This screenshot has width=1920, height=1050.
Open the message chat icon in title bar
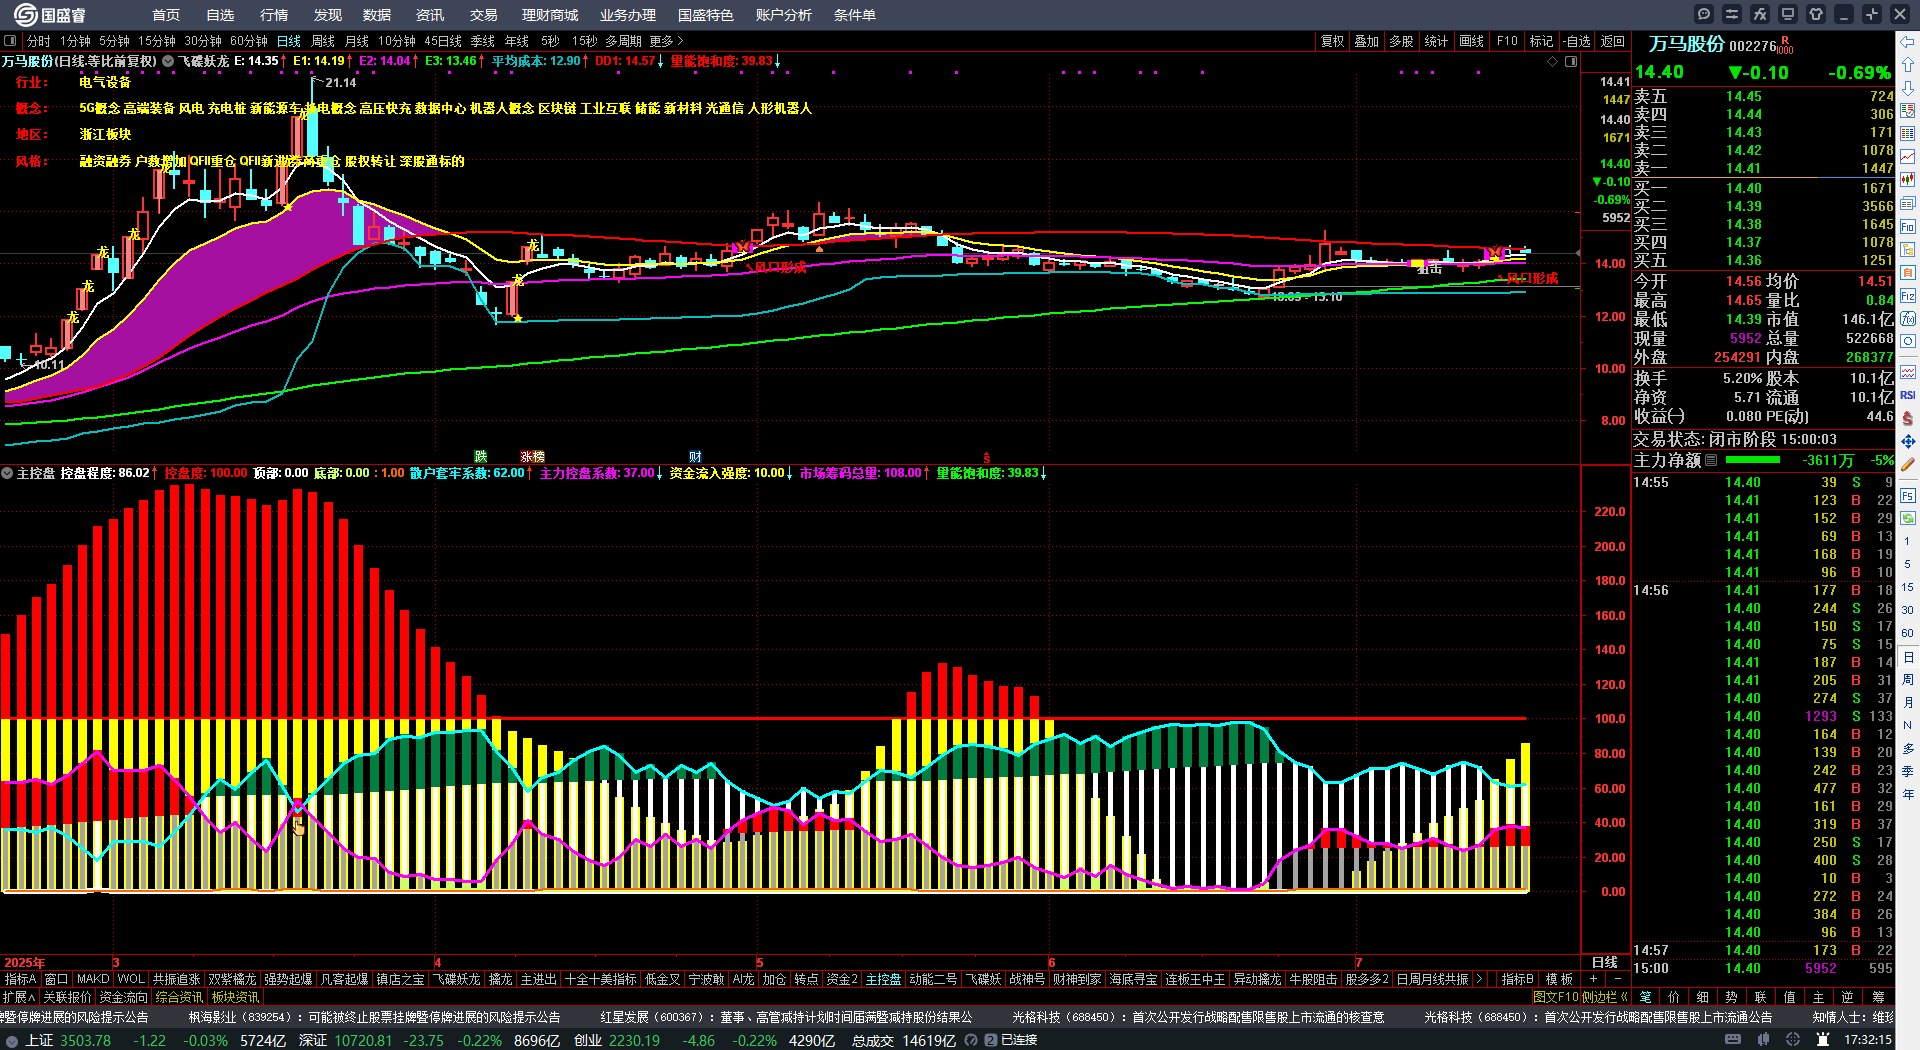1704,14
